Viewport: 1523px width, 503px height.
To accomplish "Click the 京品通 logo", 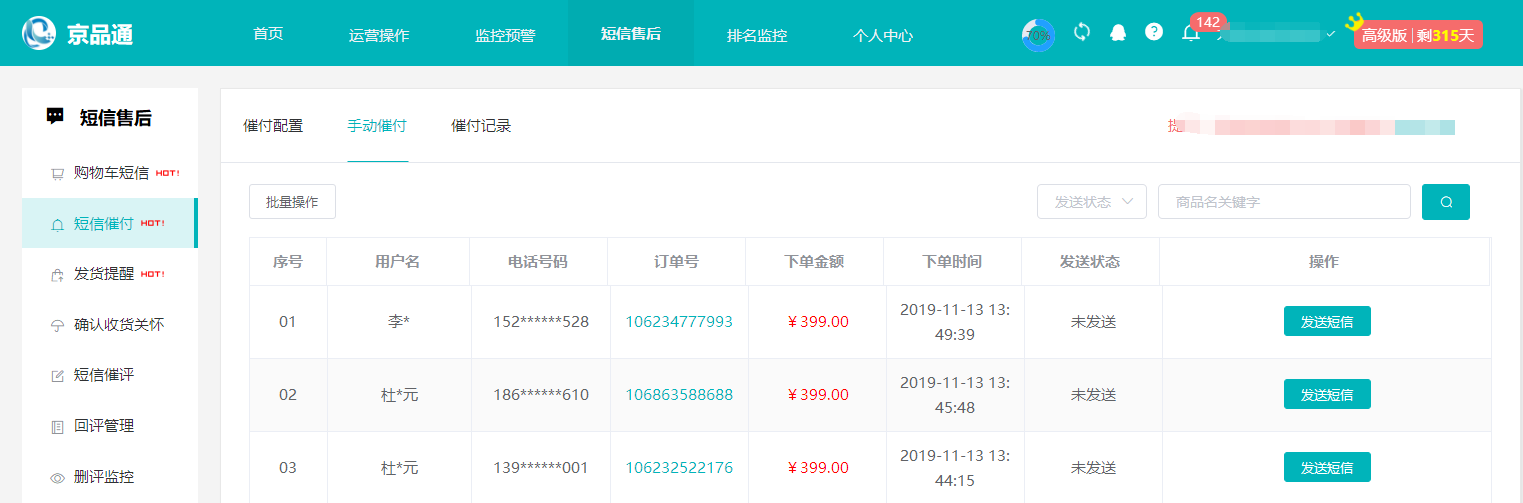I will click(78, 34).
